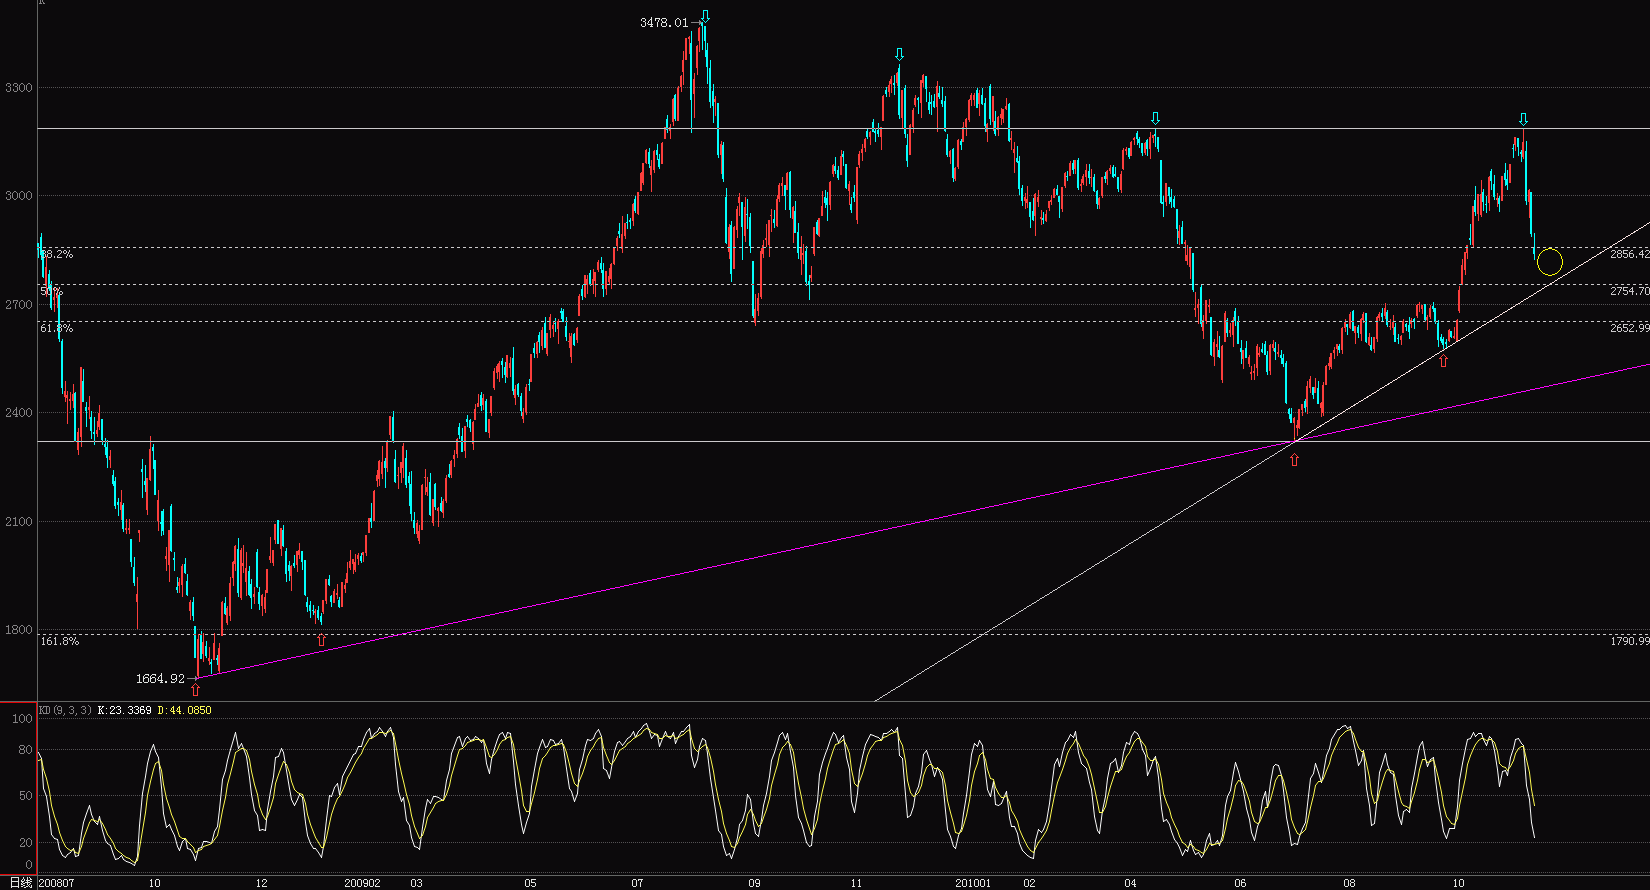Open the KD(9,3,3) indicator settings label
1650x890 pixels.
(x=65, y=710)
